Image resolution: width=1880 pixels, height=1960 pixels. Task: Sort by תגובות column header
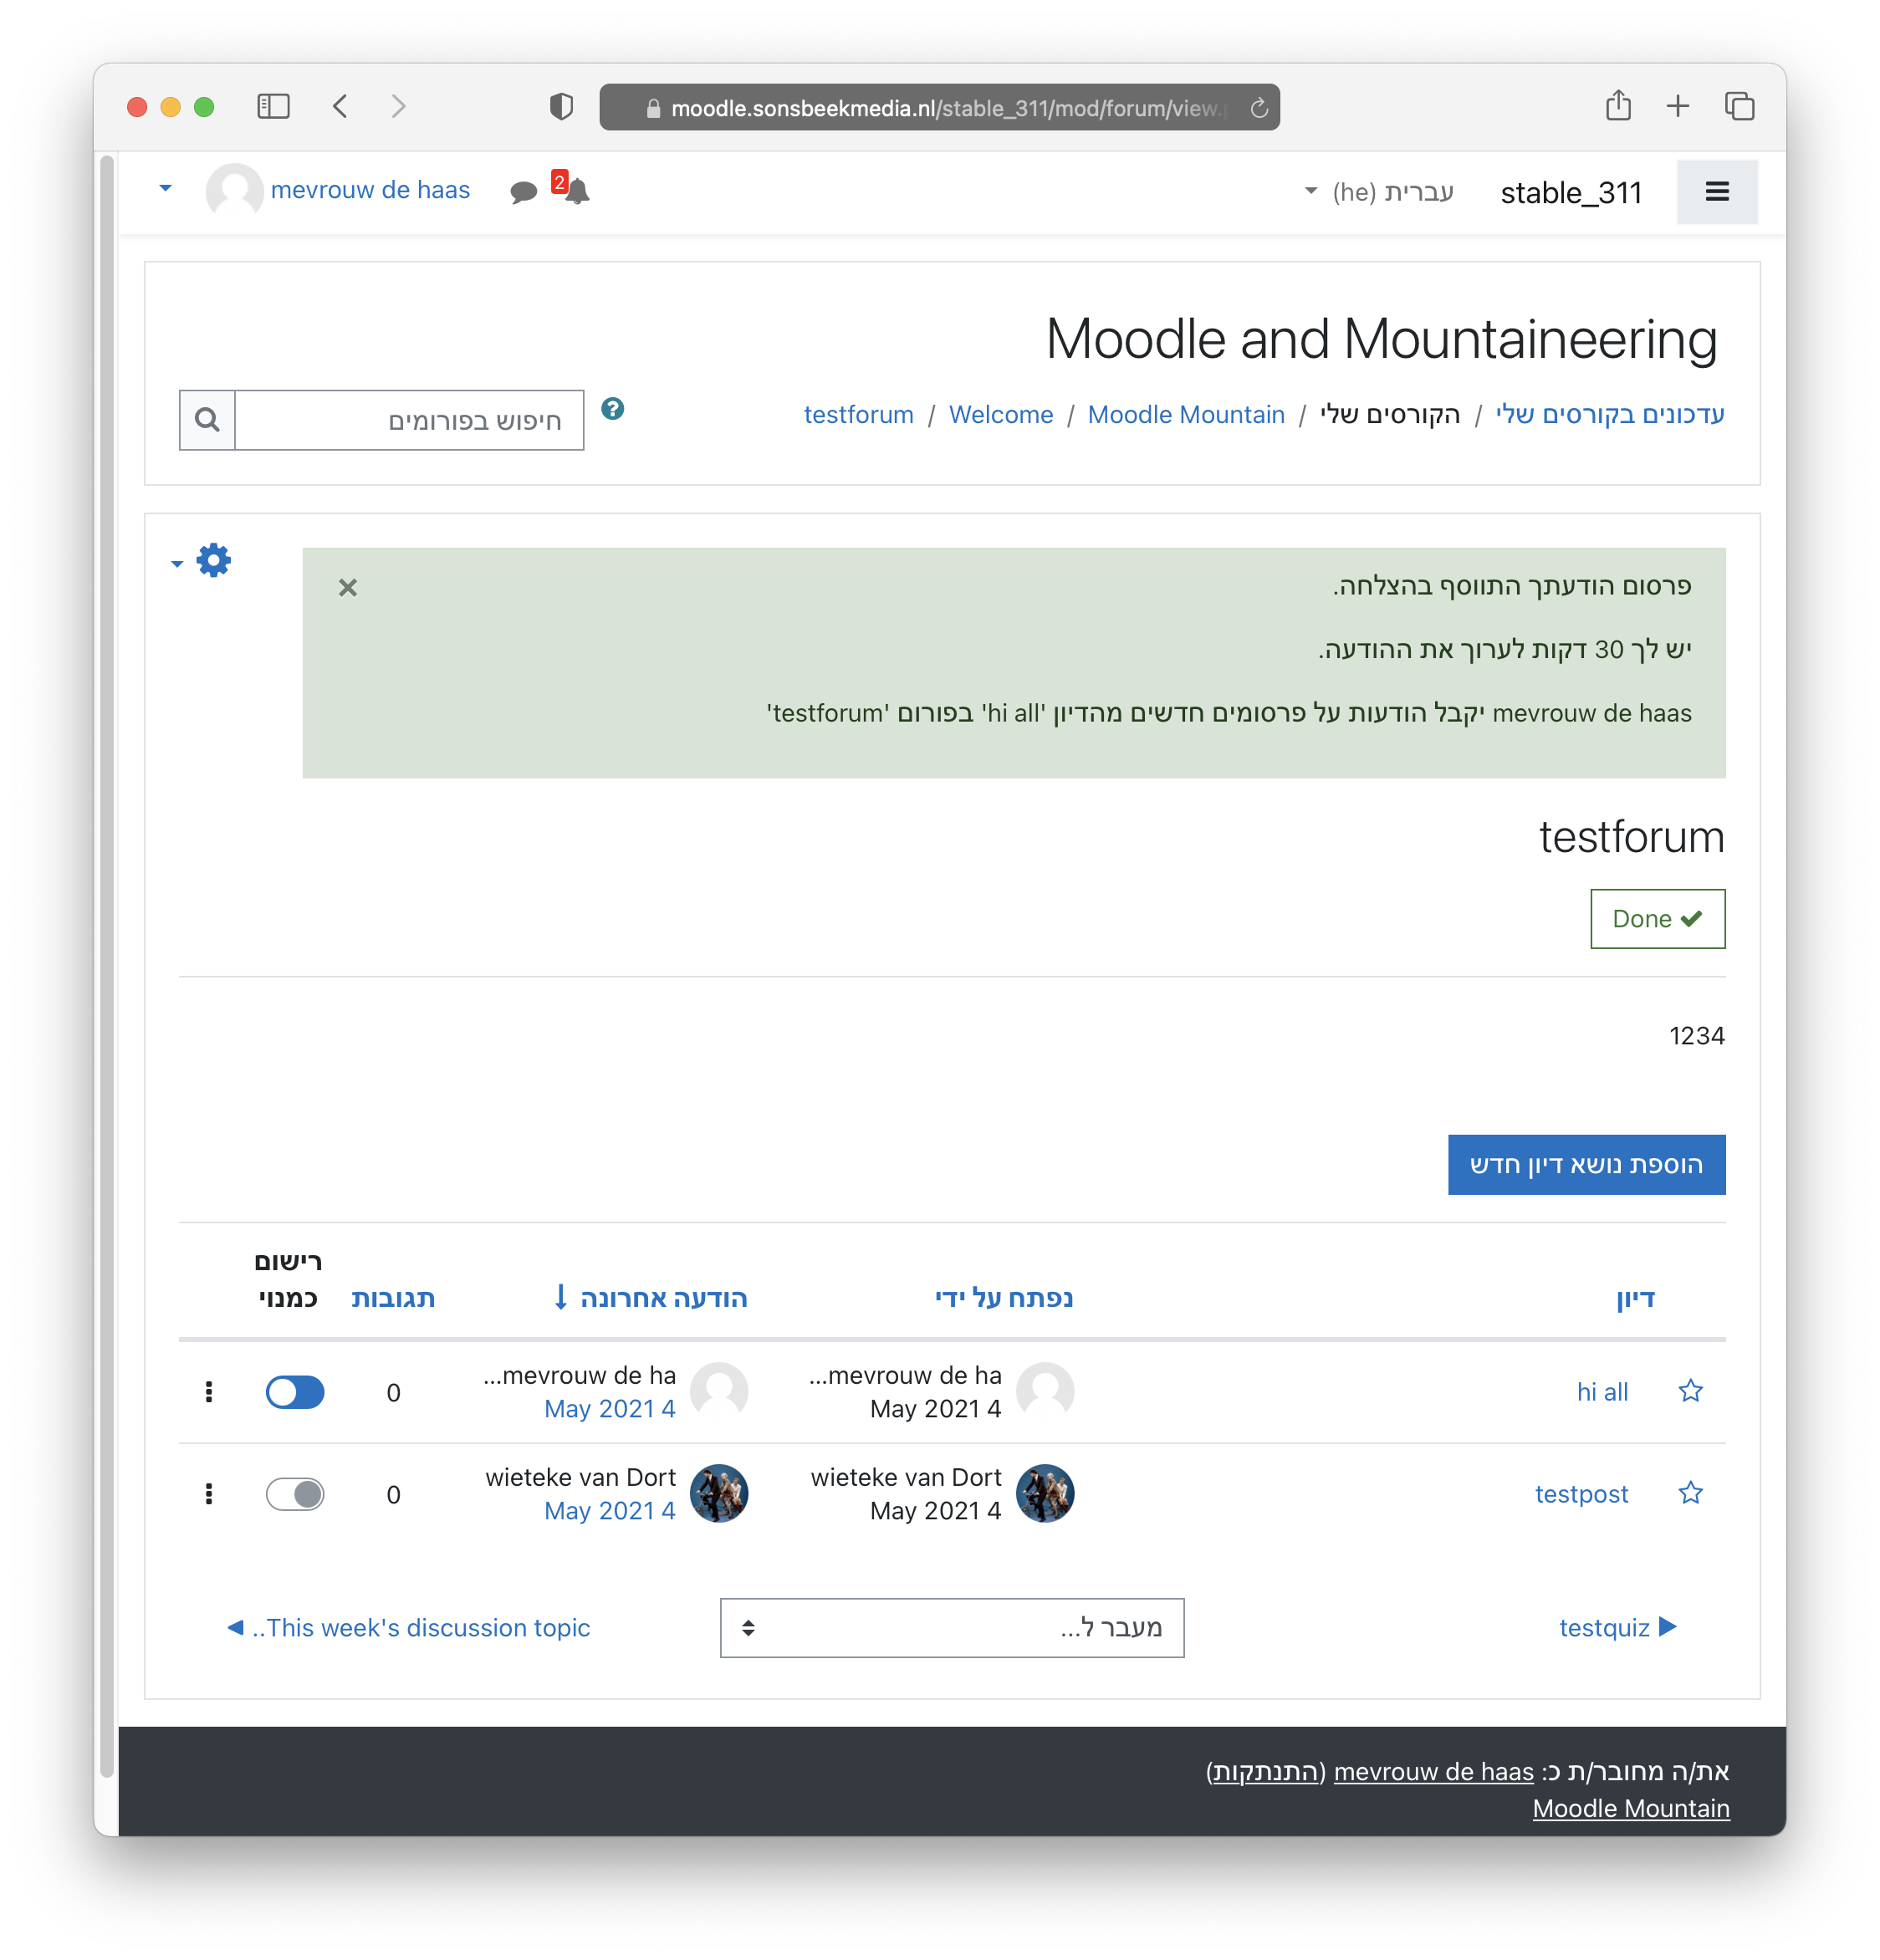(392, 1297)
